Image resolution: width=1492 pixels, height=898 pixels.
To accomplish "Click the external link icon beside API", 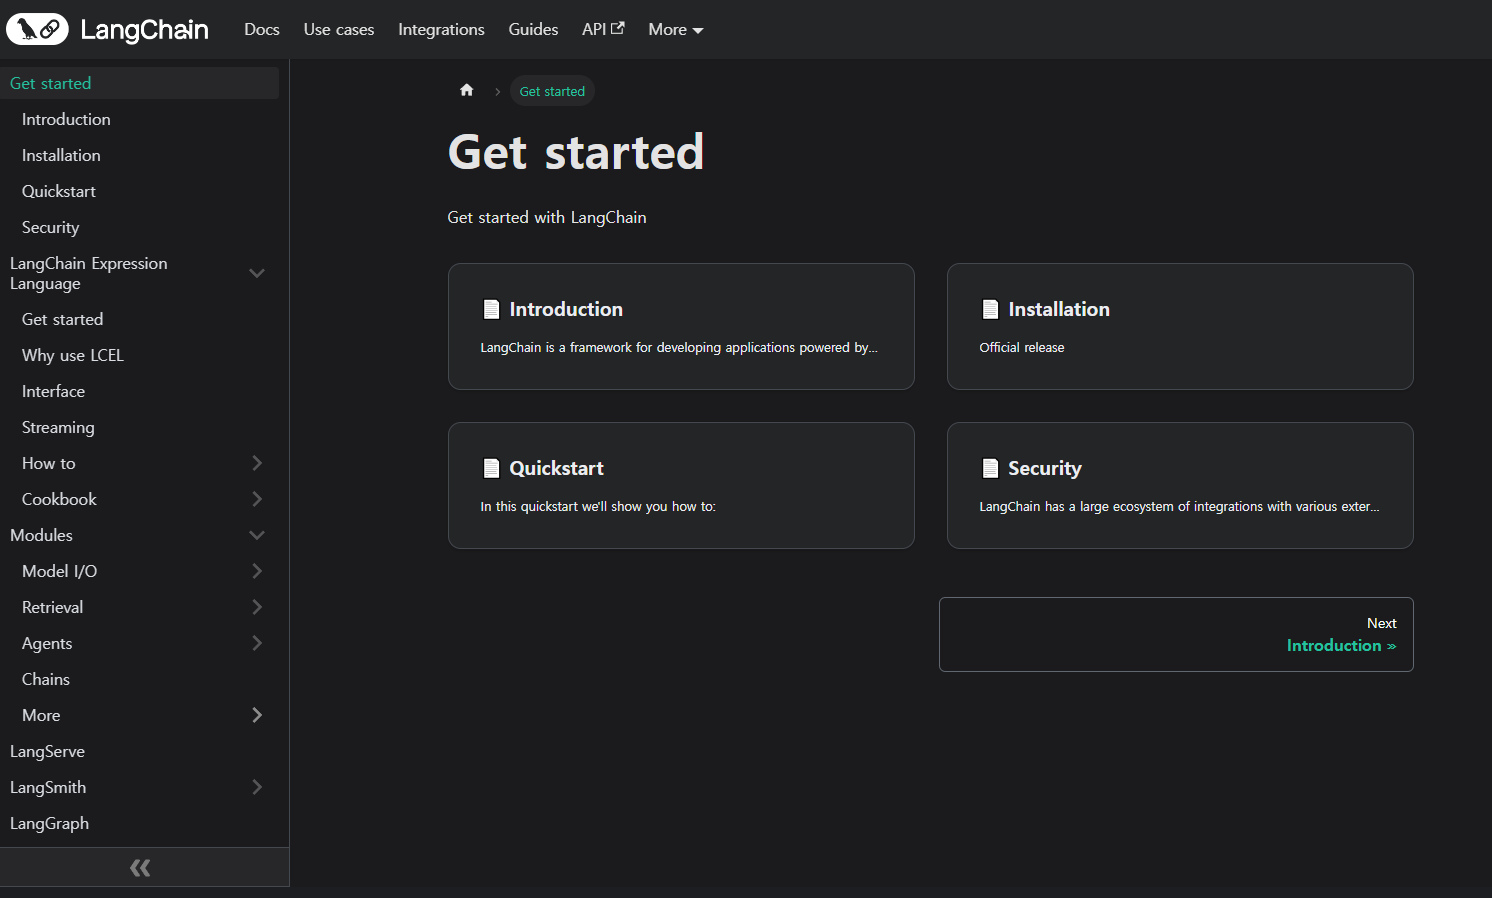I will tap(618, 28).
